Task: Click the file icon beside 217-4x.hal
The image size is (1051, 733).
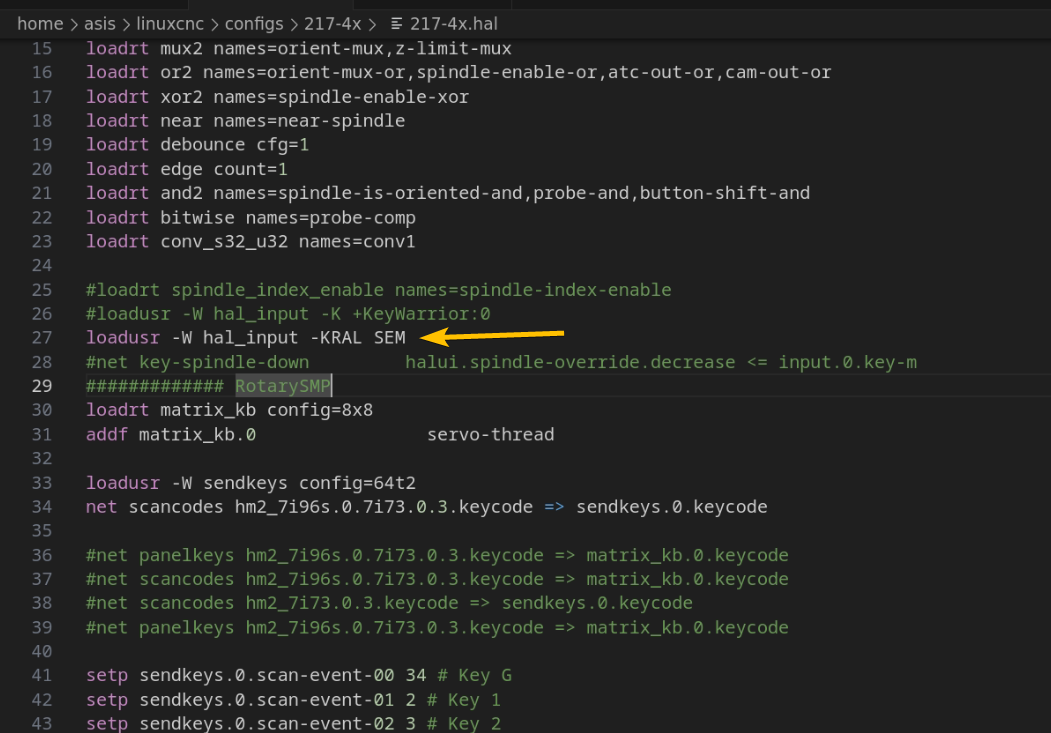Action: tap(397, 24)
